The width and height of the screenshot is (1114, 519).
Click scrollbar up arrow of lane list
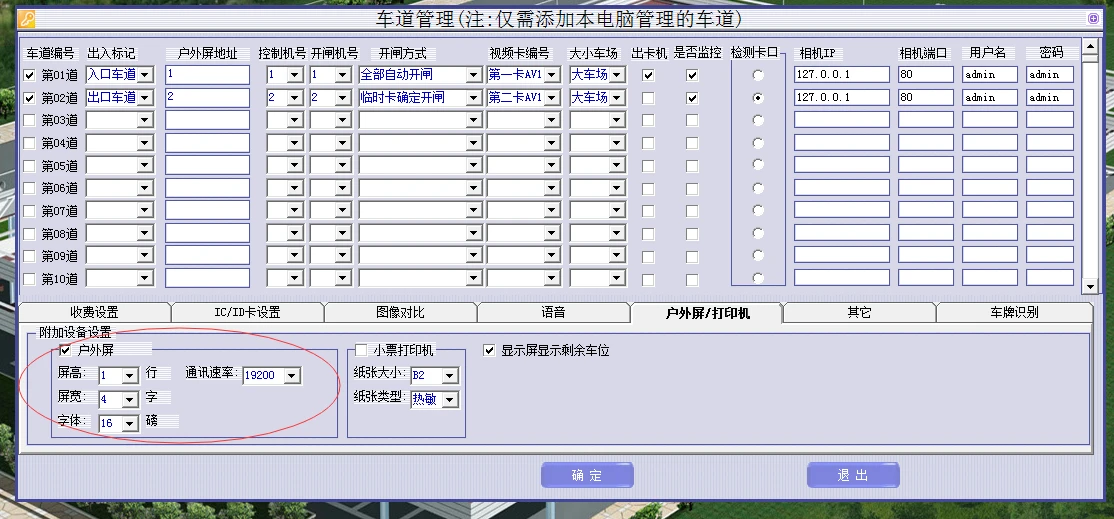point(1089,47)
